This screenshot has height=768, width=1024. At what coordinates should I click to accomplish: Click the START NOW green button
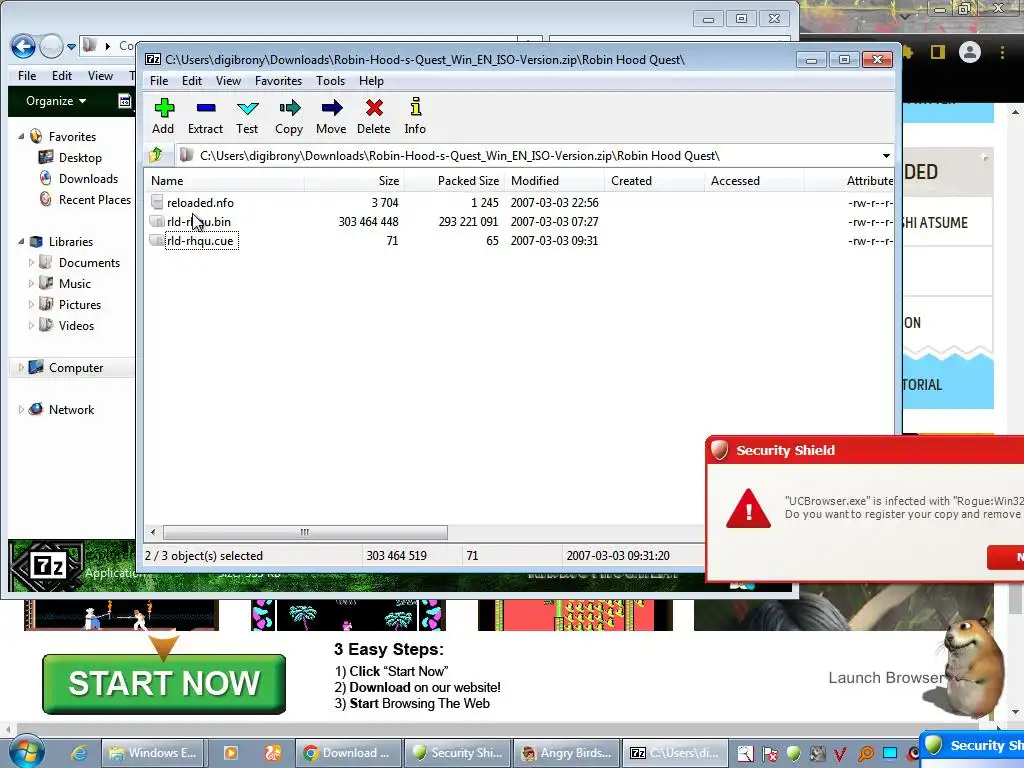point(164,684)
